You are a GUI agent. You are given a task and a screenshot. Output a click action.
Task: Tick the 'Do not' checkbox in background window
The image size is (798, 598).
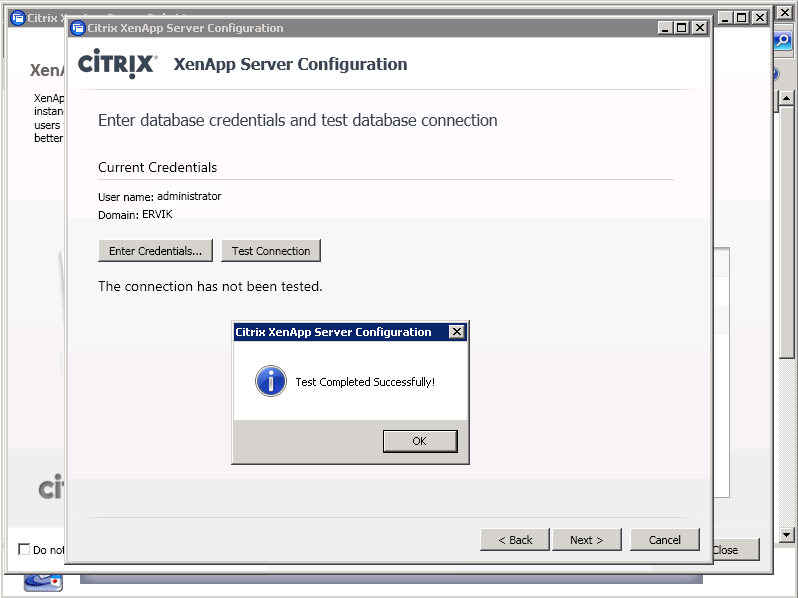[23, 549]
